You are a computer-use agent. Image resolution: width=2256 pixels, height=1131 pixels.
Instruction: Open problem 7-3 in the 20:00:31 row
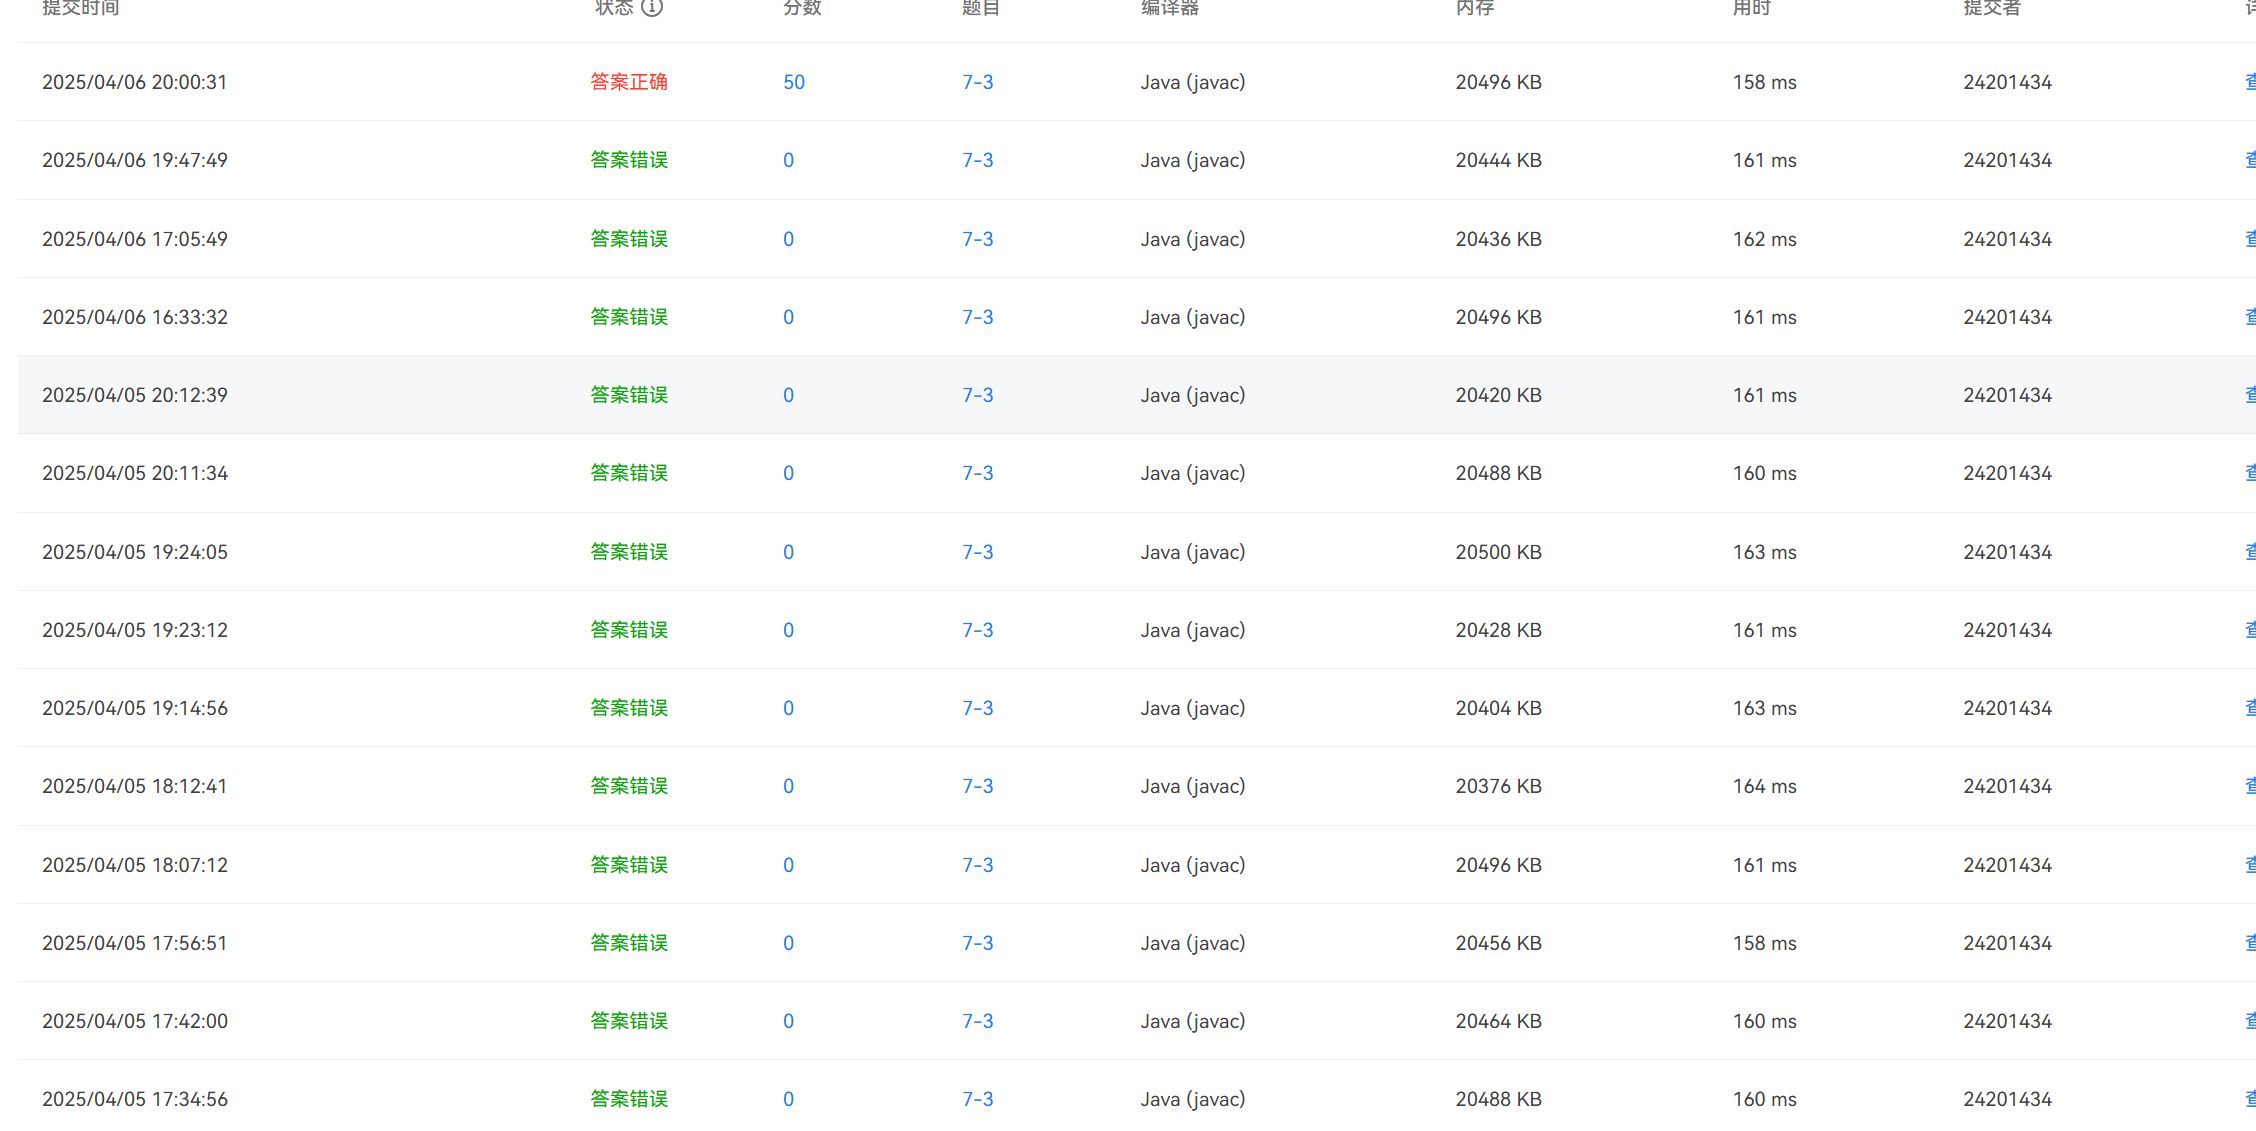977,82
